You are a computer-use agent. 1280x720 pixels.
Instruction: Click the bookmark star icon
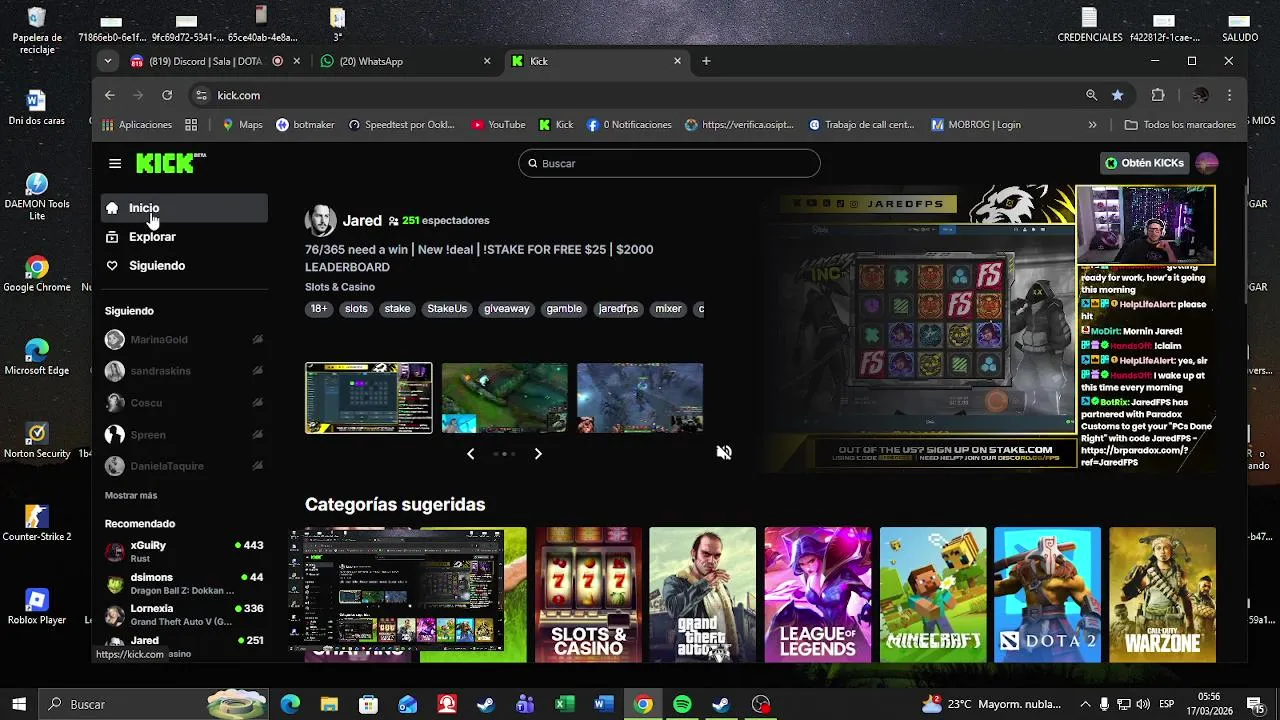(x=1117, y=95)
